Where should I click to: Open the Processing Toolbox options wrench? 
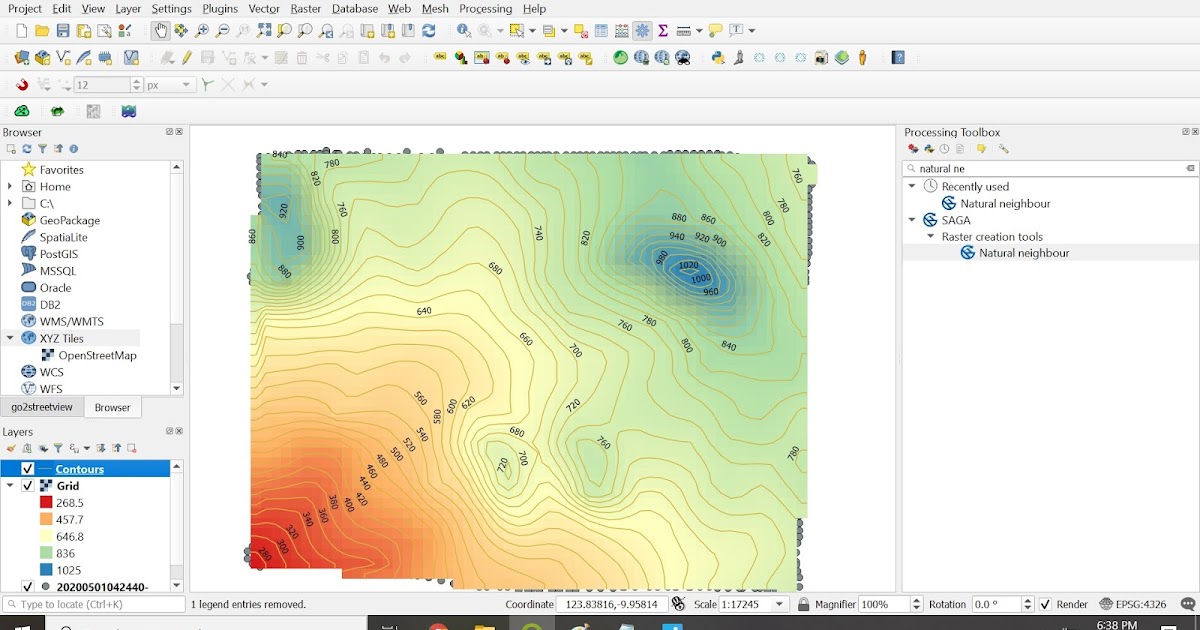[1004, 149]
